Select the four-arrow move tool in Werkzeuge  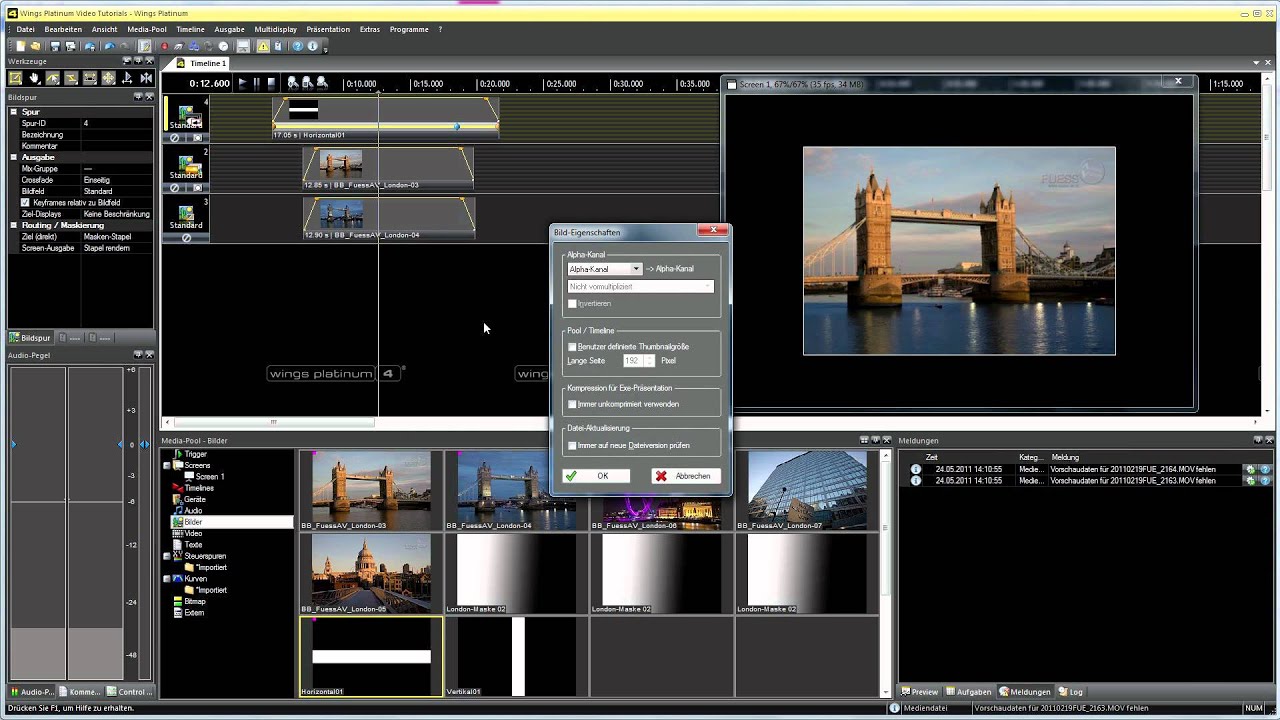pyautogui.click(x=109, y=78)
